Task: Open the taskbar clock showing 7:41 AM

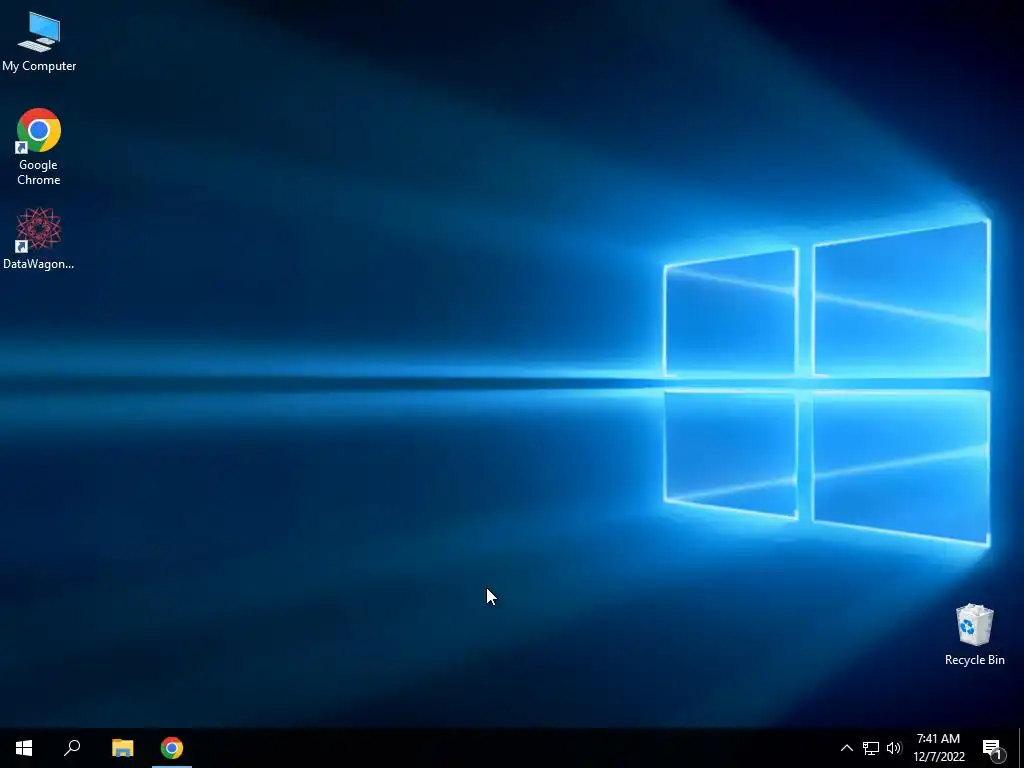Action: click(x=938, y=748)
